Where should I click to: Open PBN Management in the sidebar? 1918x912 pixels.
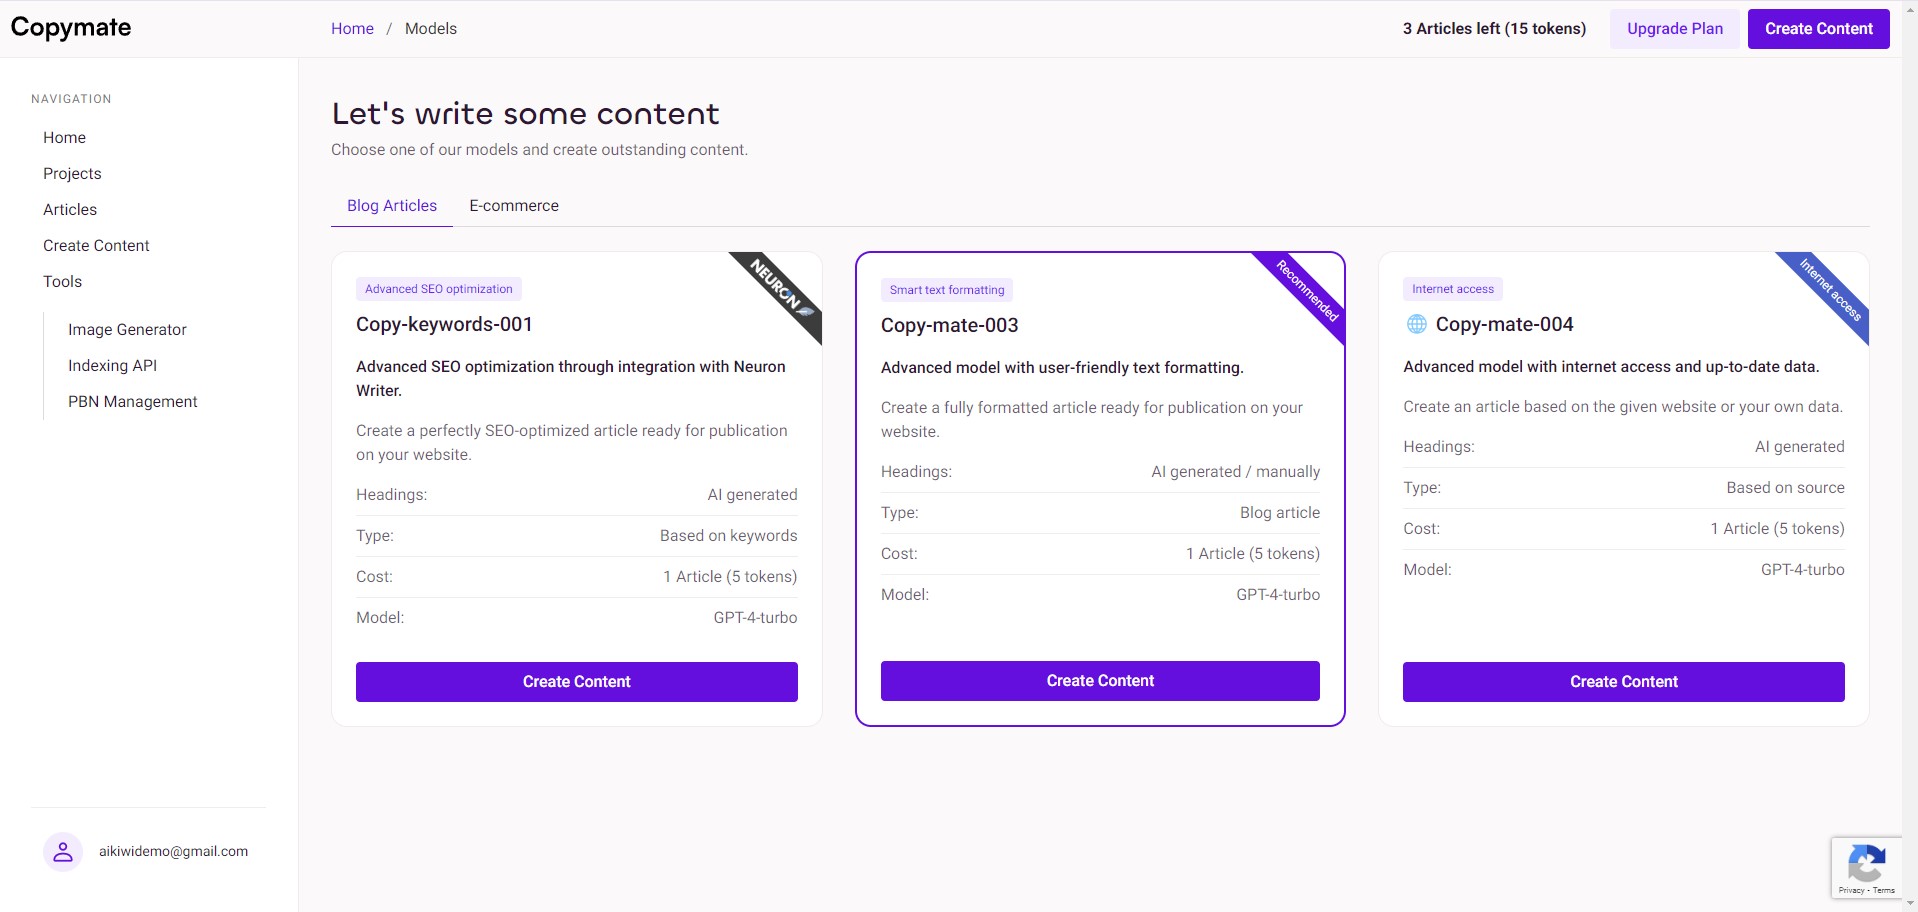click(133, 402)
